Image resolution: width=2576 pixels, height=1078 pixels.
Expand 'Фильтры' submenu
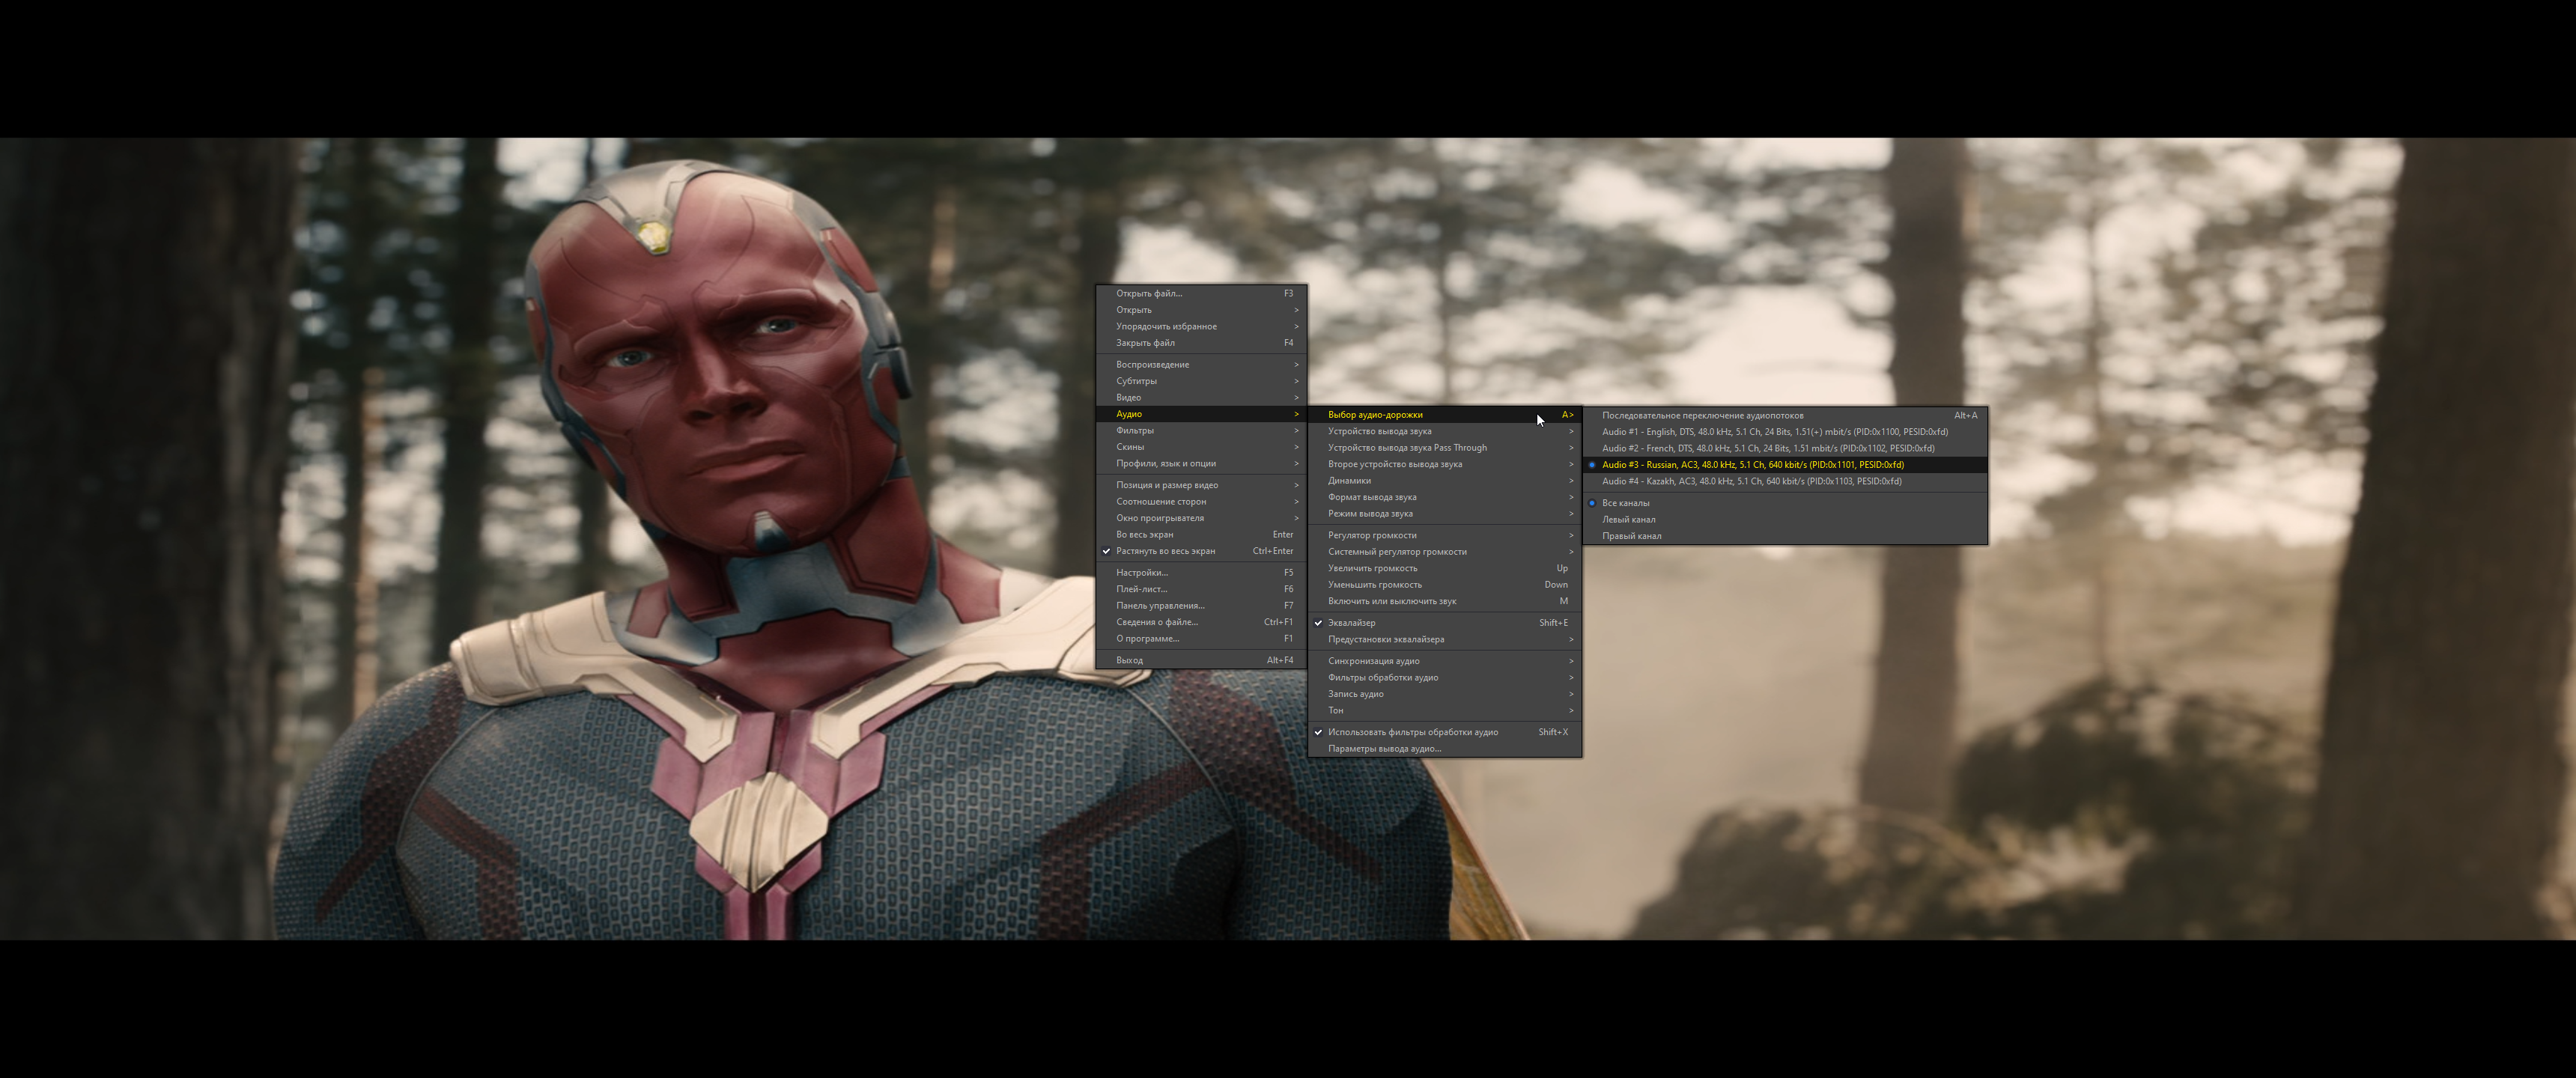pyautogui.click(x=1201, y=430)
